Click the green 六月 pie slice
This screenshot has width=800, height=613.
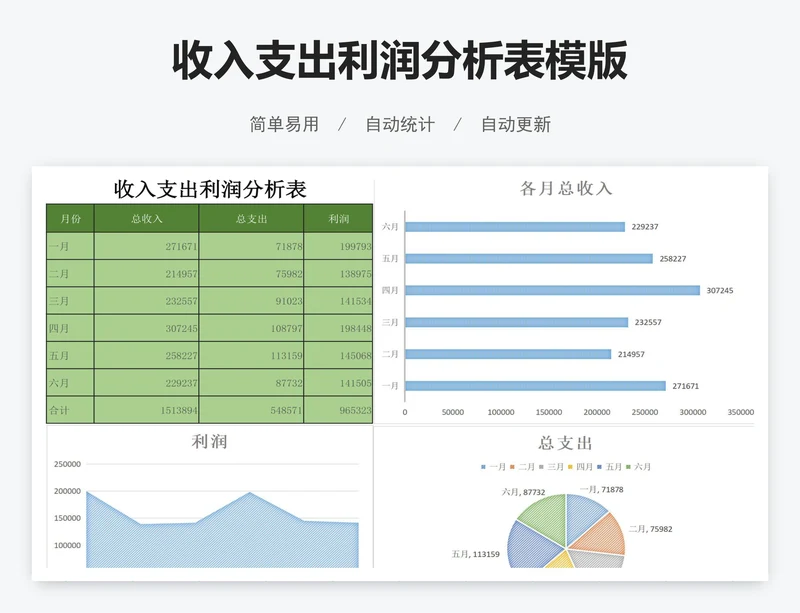(x=545, y=516)
